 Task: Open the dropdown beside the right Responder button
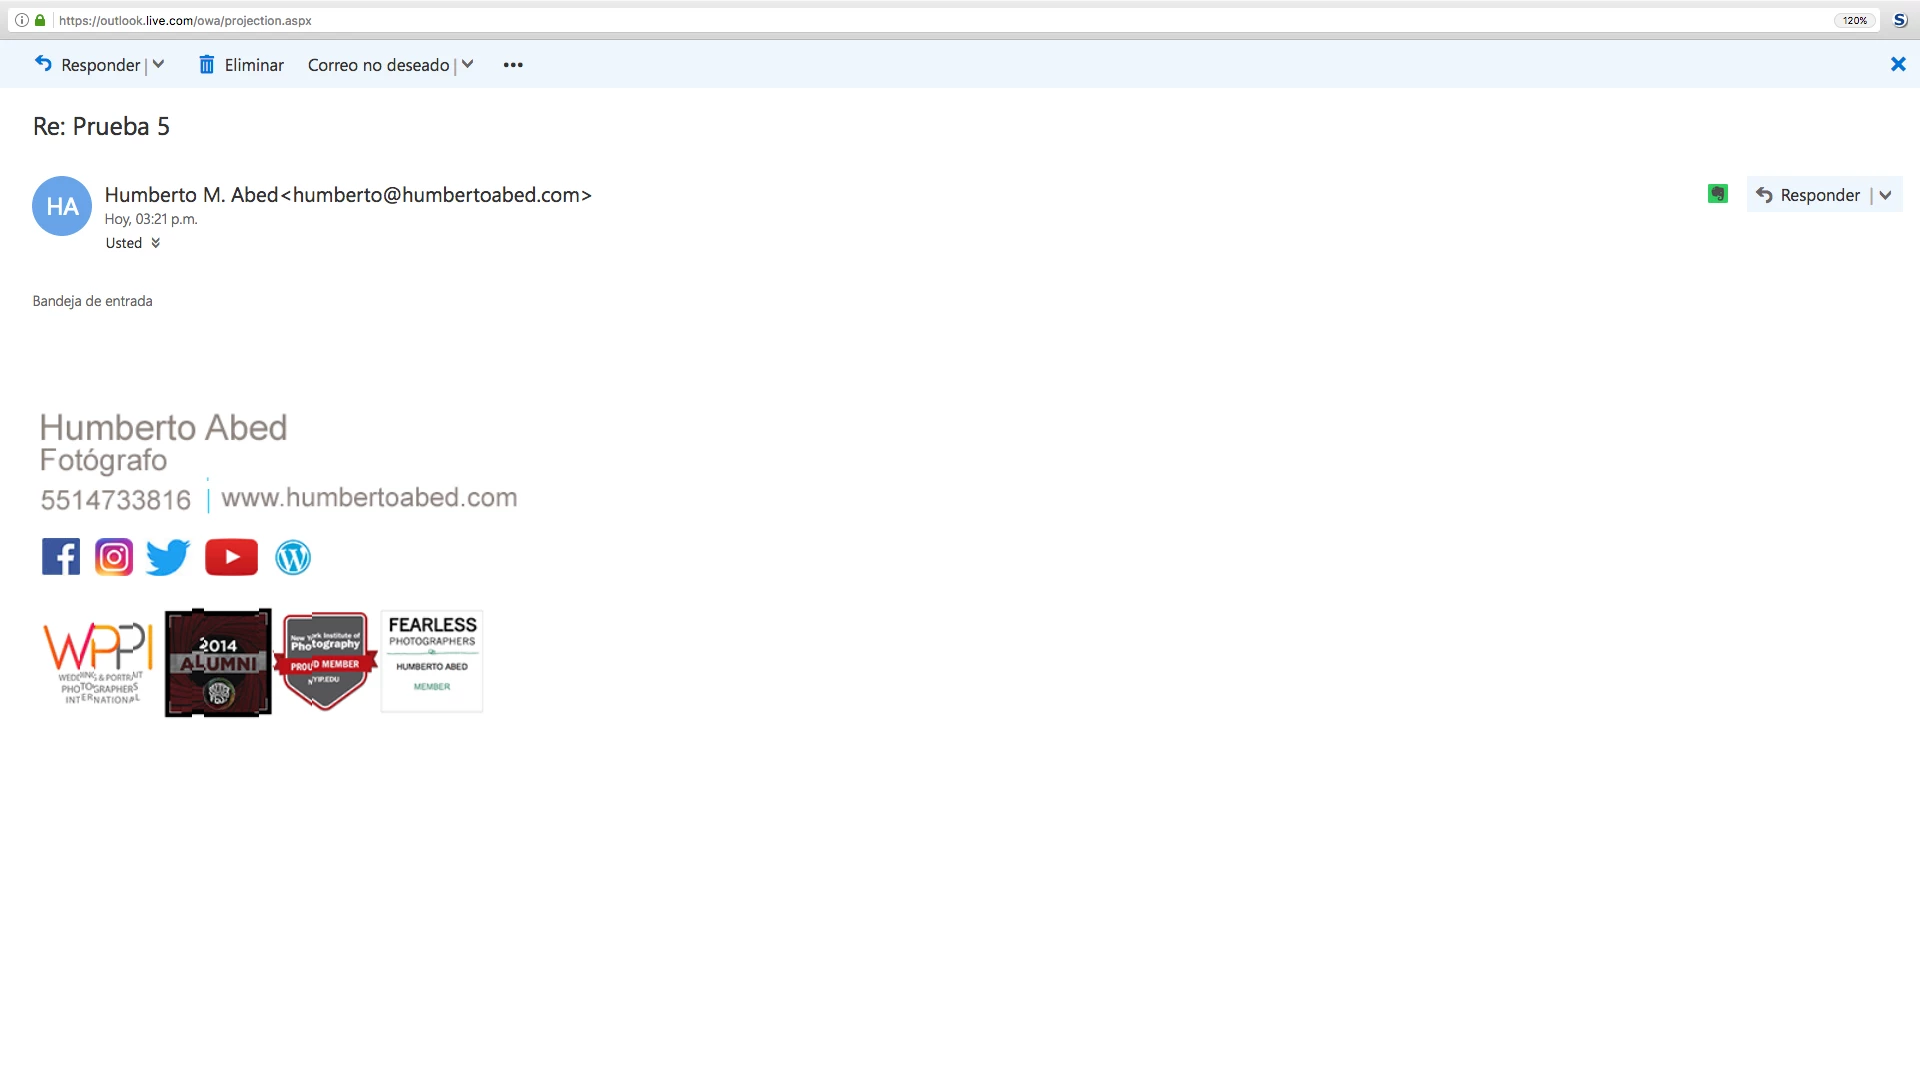tap(1885, 195)
